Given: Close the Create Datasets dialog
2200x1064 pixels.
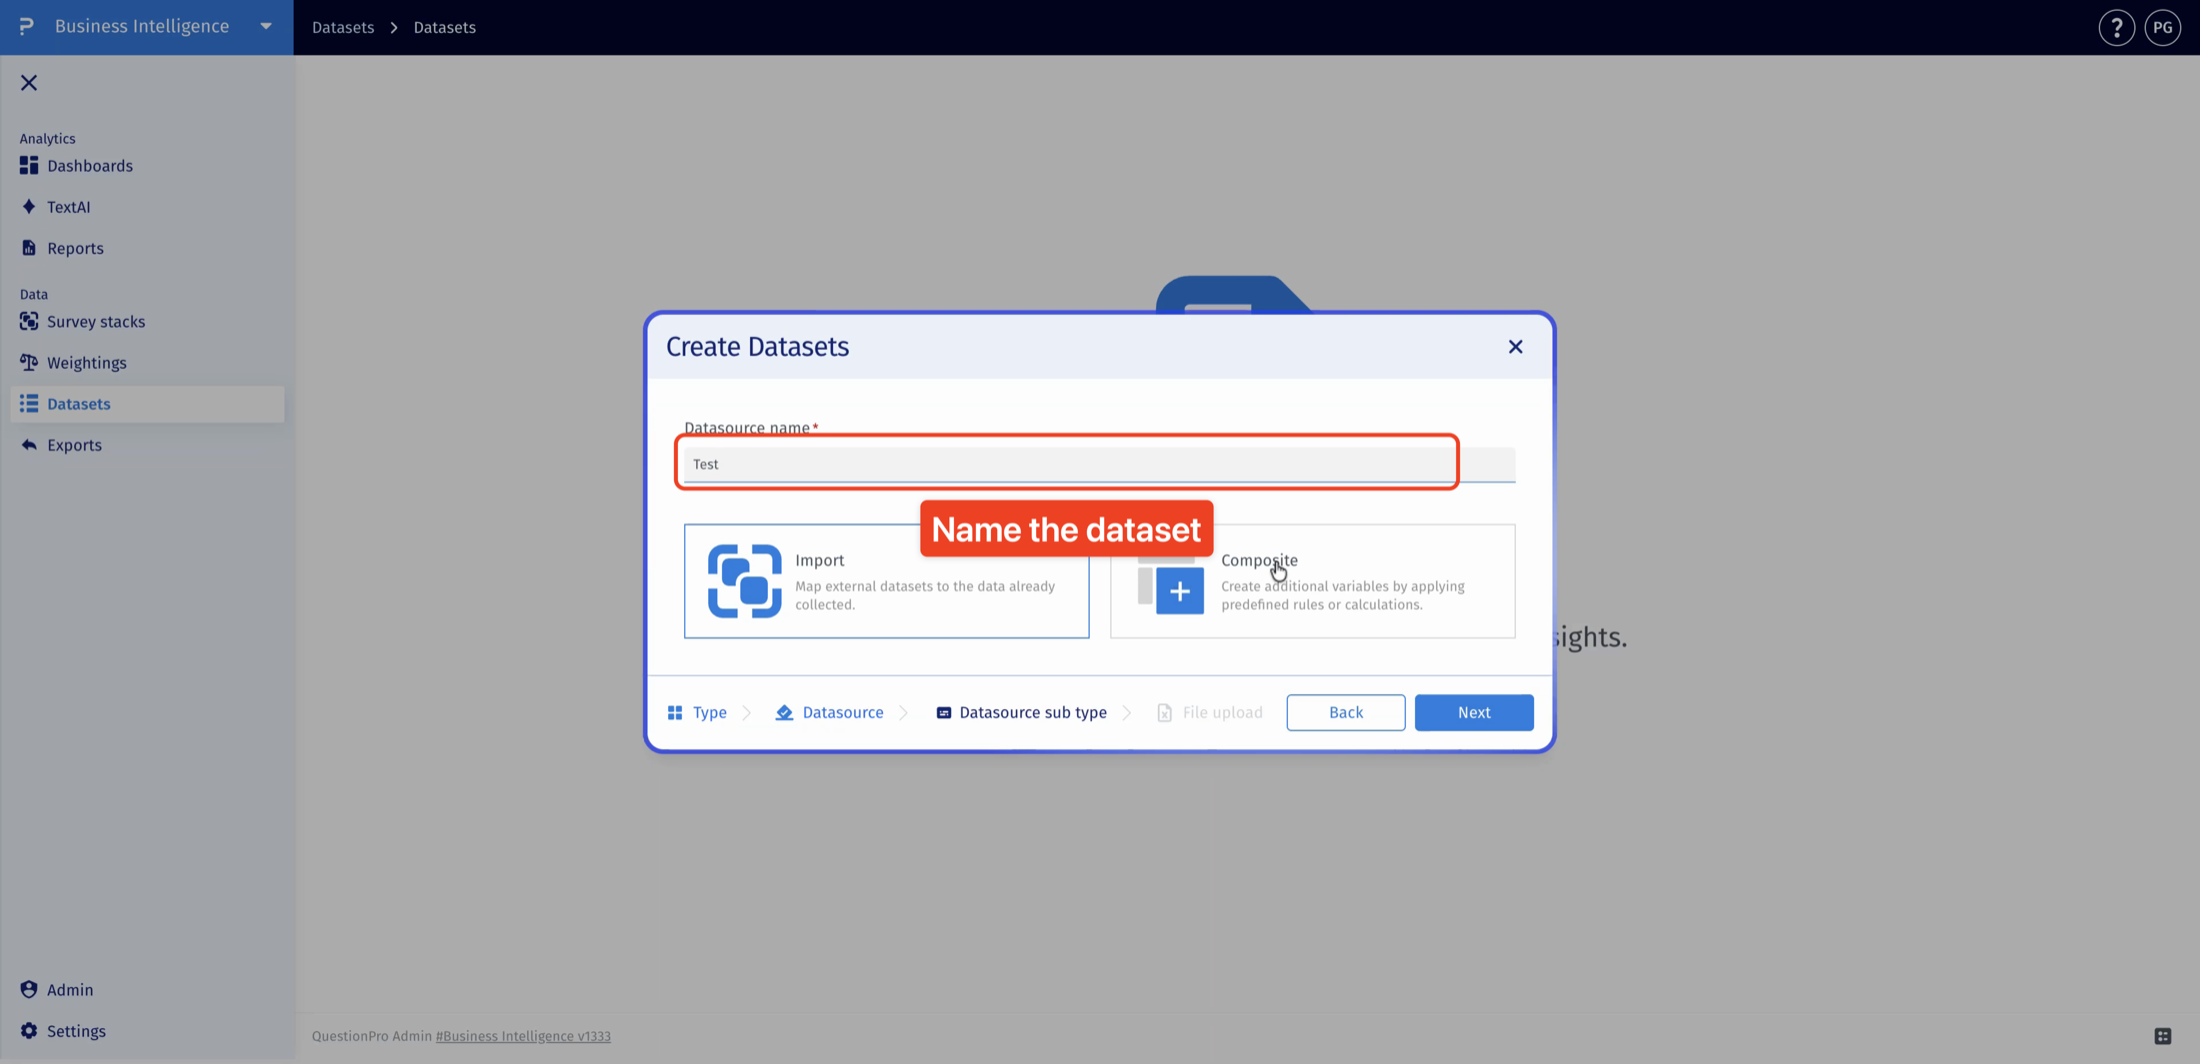Looking at the screenshot, I should (1515, 346).
